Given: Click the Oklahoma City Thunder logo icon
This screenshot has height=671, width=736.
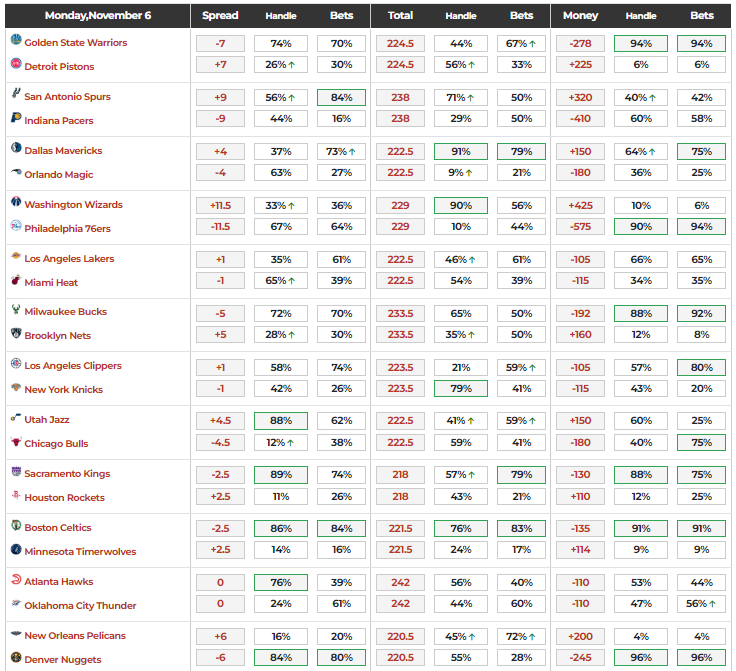Looking at the screenshot, I should pos(16,602).
